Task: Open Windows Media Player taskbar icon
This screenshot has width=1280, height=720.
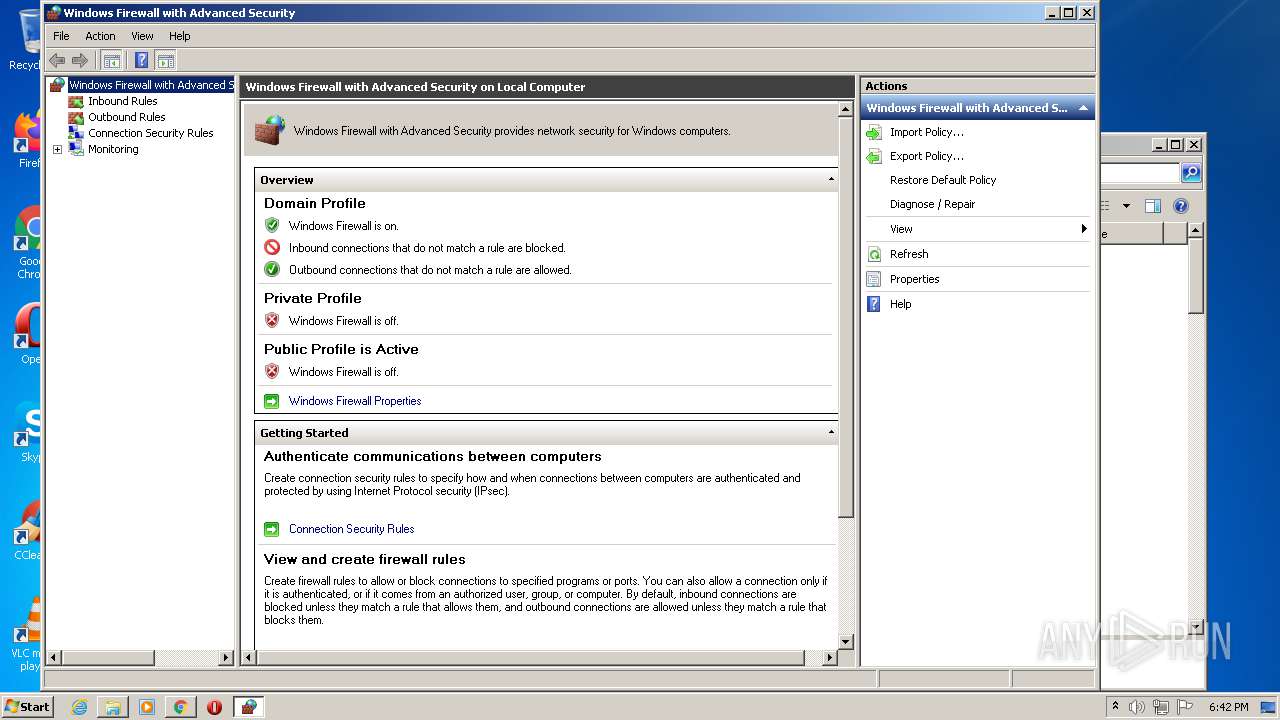Action: coord(147,707)
